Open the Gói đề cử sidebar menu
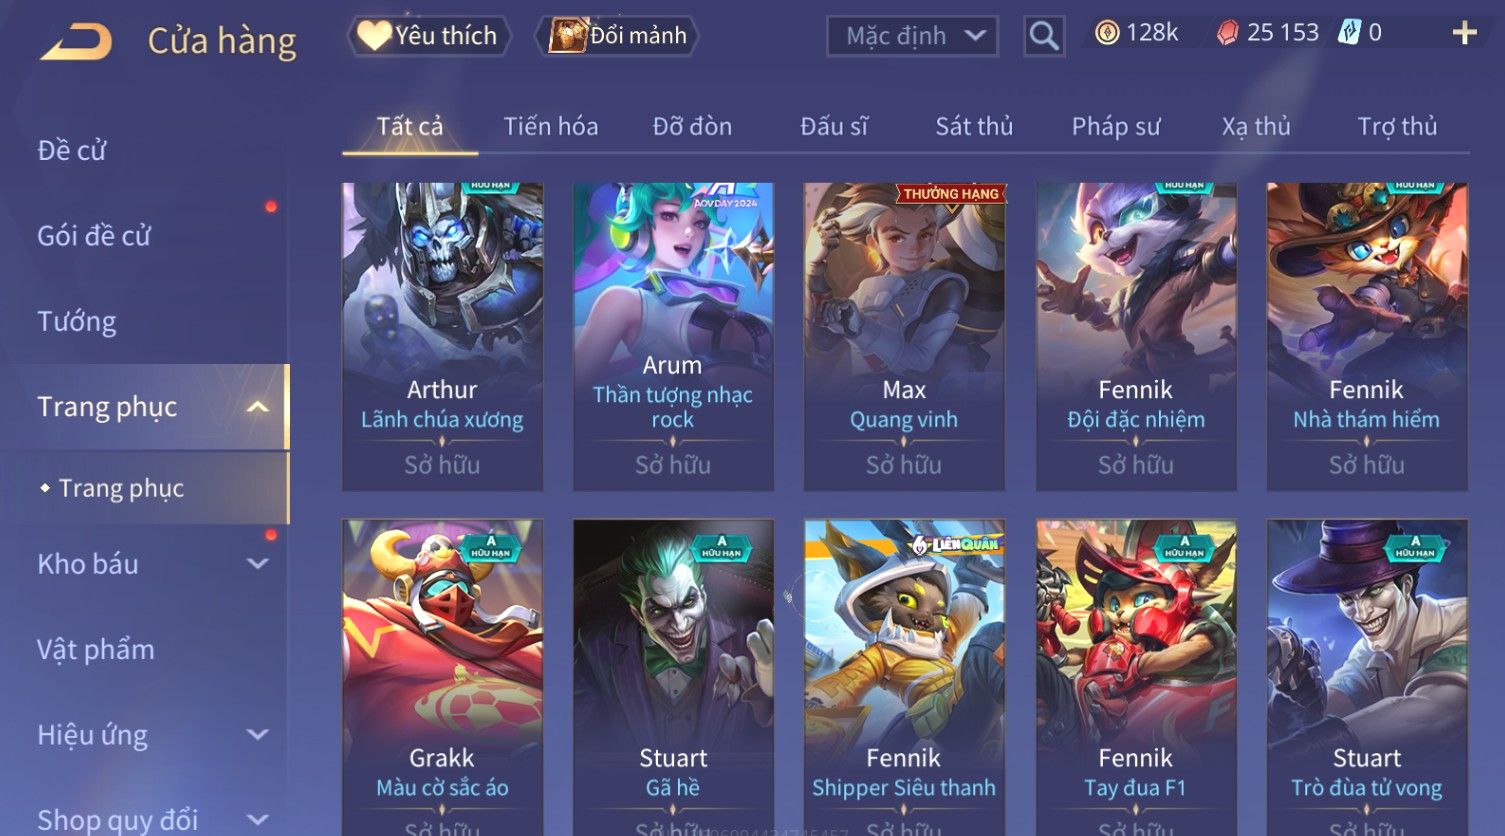 point(94,236)
